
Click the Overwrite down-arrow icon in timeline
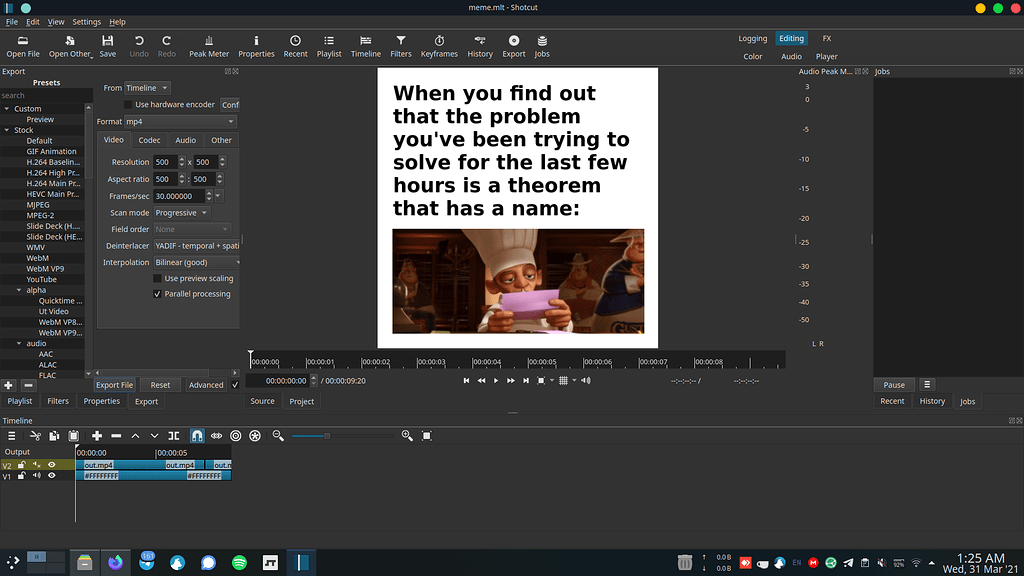pyautogui.click(x=155, y=436)
